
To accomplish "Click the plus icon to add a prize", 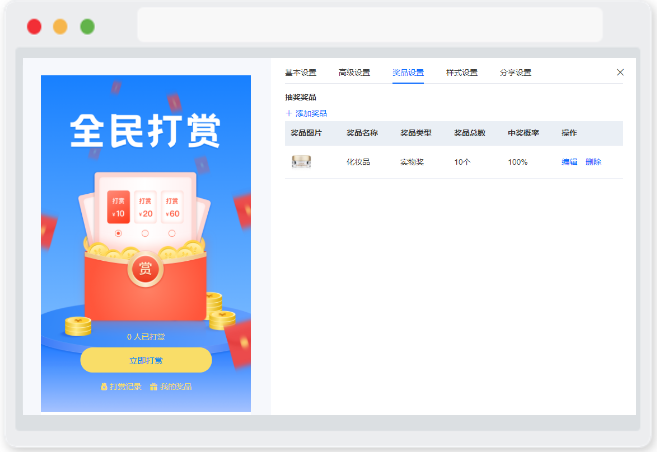I will [x=288, y=113].
